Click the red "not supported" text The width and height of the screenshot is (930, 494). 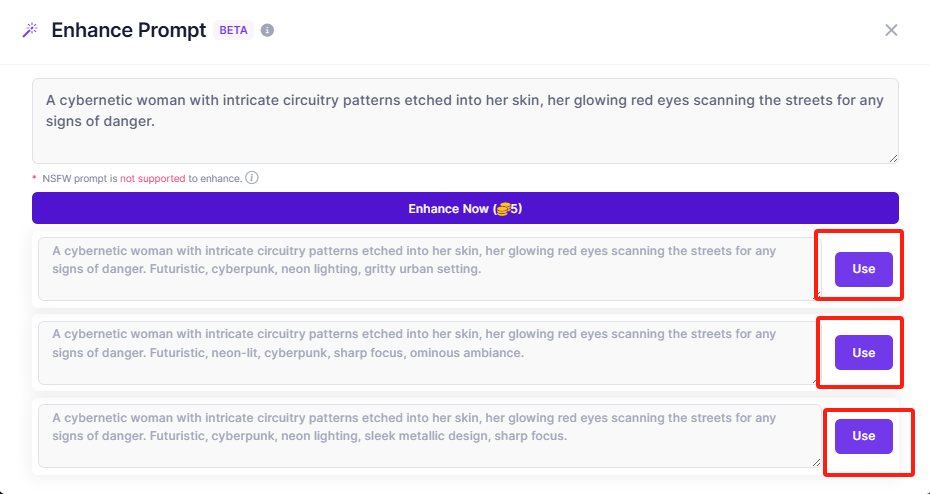click(152, 178)
